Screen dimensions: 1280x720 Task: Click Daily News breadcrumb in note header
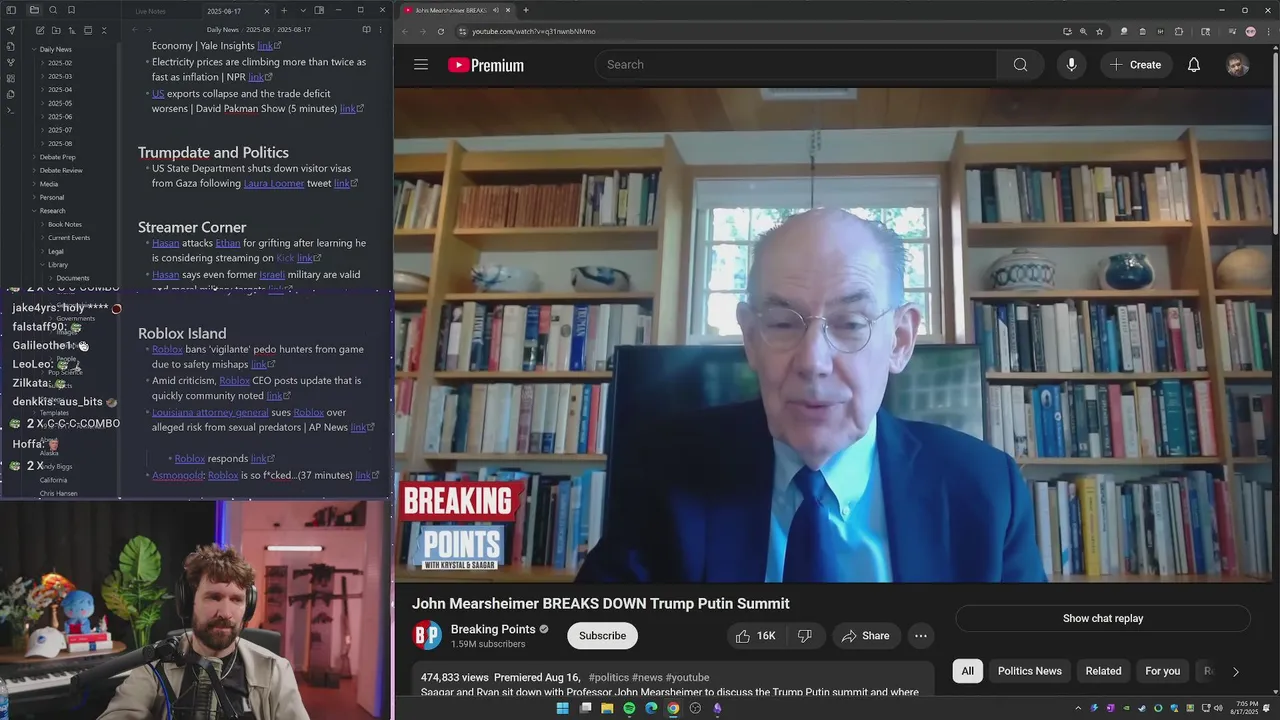tap(222, 30)
